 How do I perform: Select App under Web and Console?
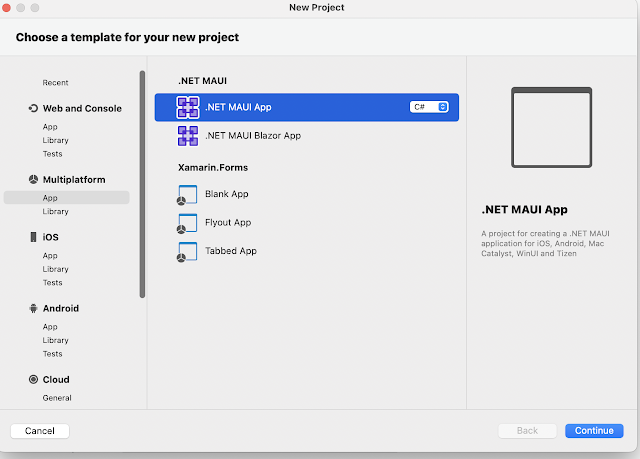pos(50,127)
